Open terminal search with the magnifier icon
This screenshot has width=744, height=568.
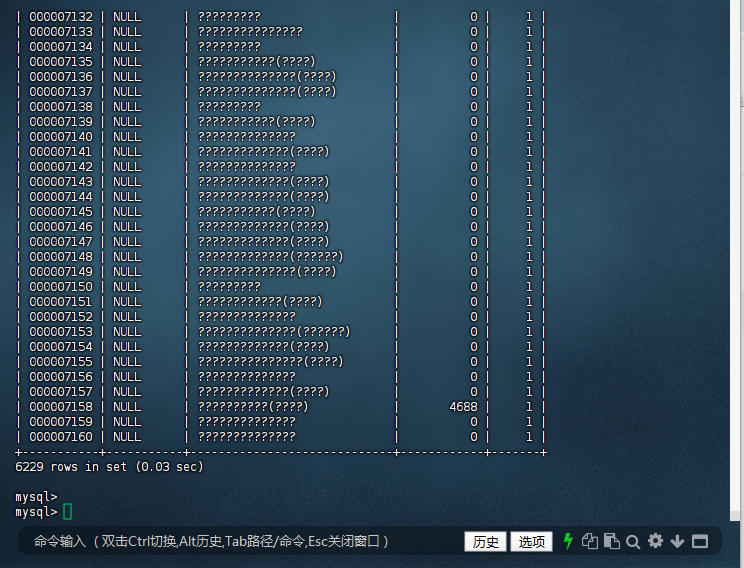[633, 541]
